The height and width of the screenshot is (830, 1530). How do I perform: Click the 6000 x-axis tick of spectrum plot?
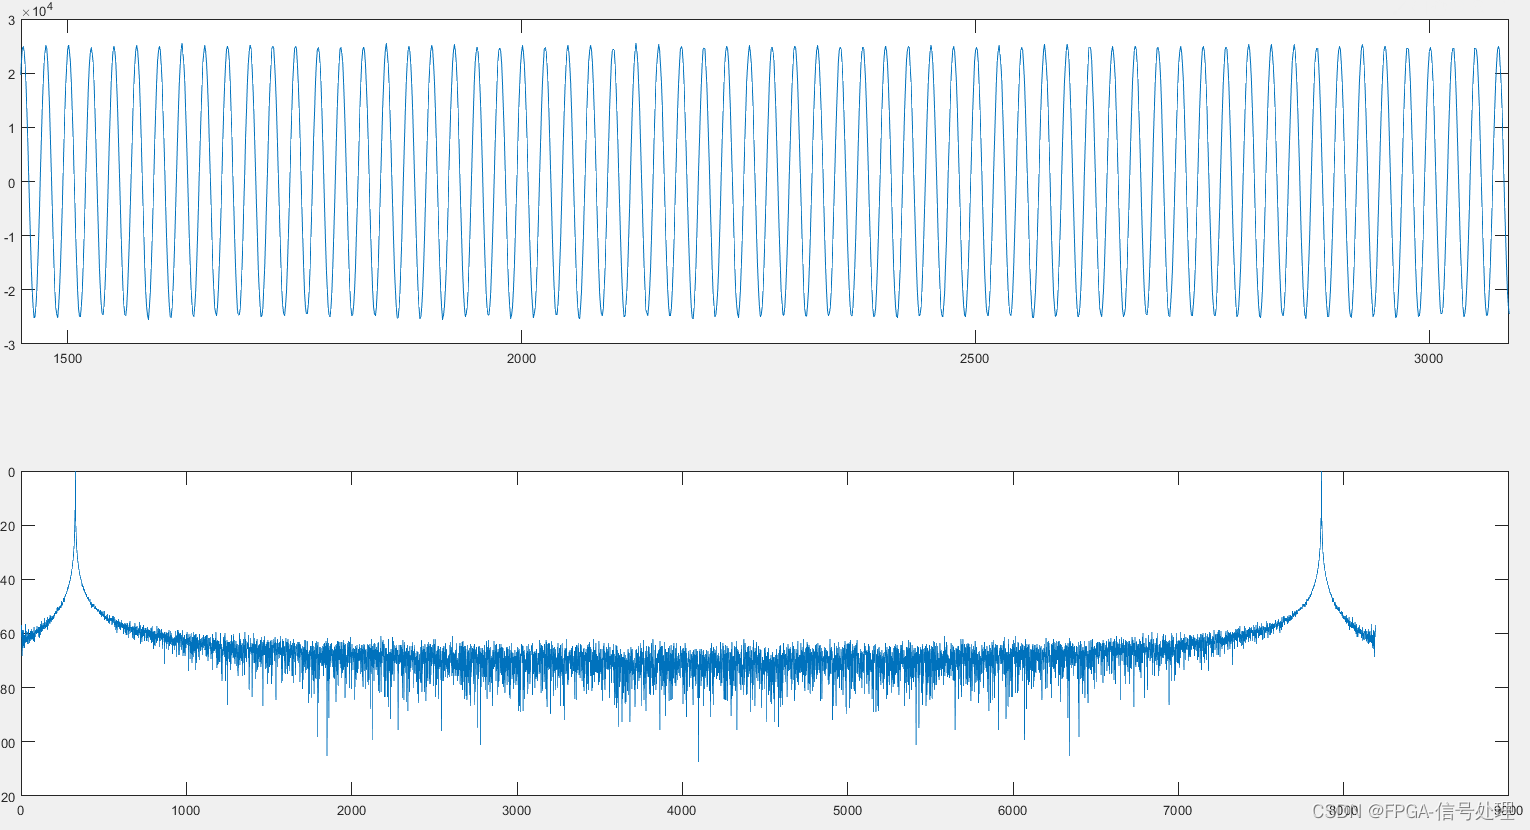1013,811
